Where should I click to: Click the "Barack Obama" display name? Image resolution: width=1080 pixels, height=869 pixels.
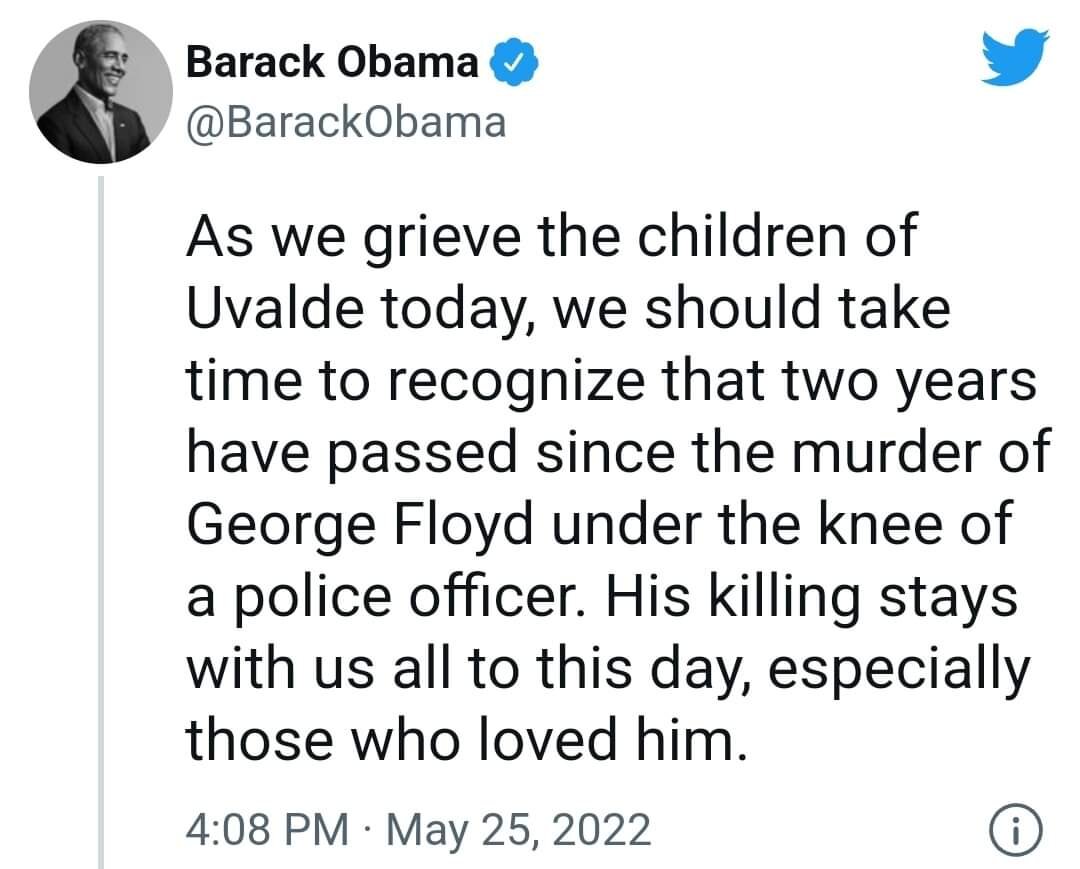coord(334,64)
